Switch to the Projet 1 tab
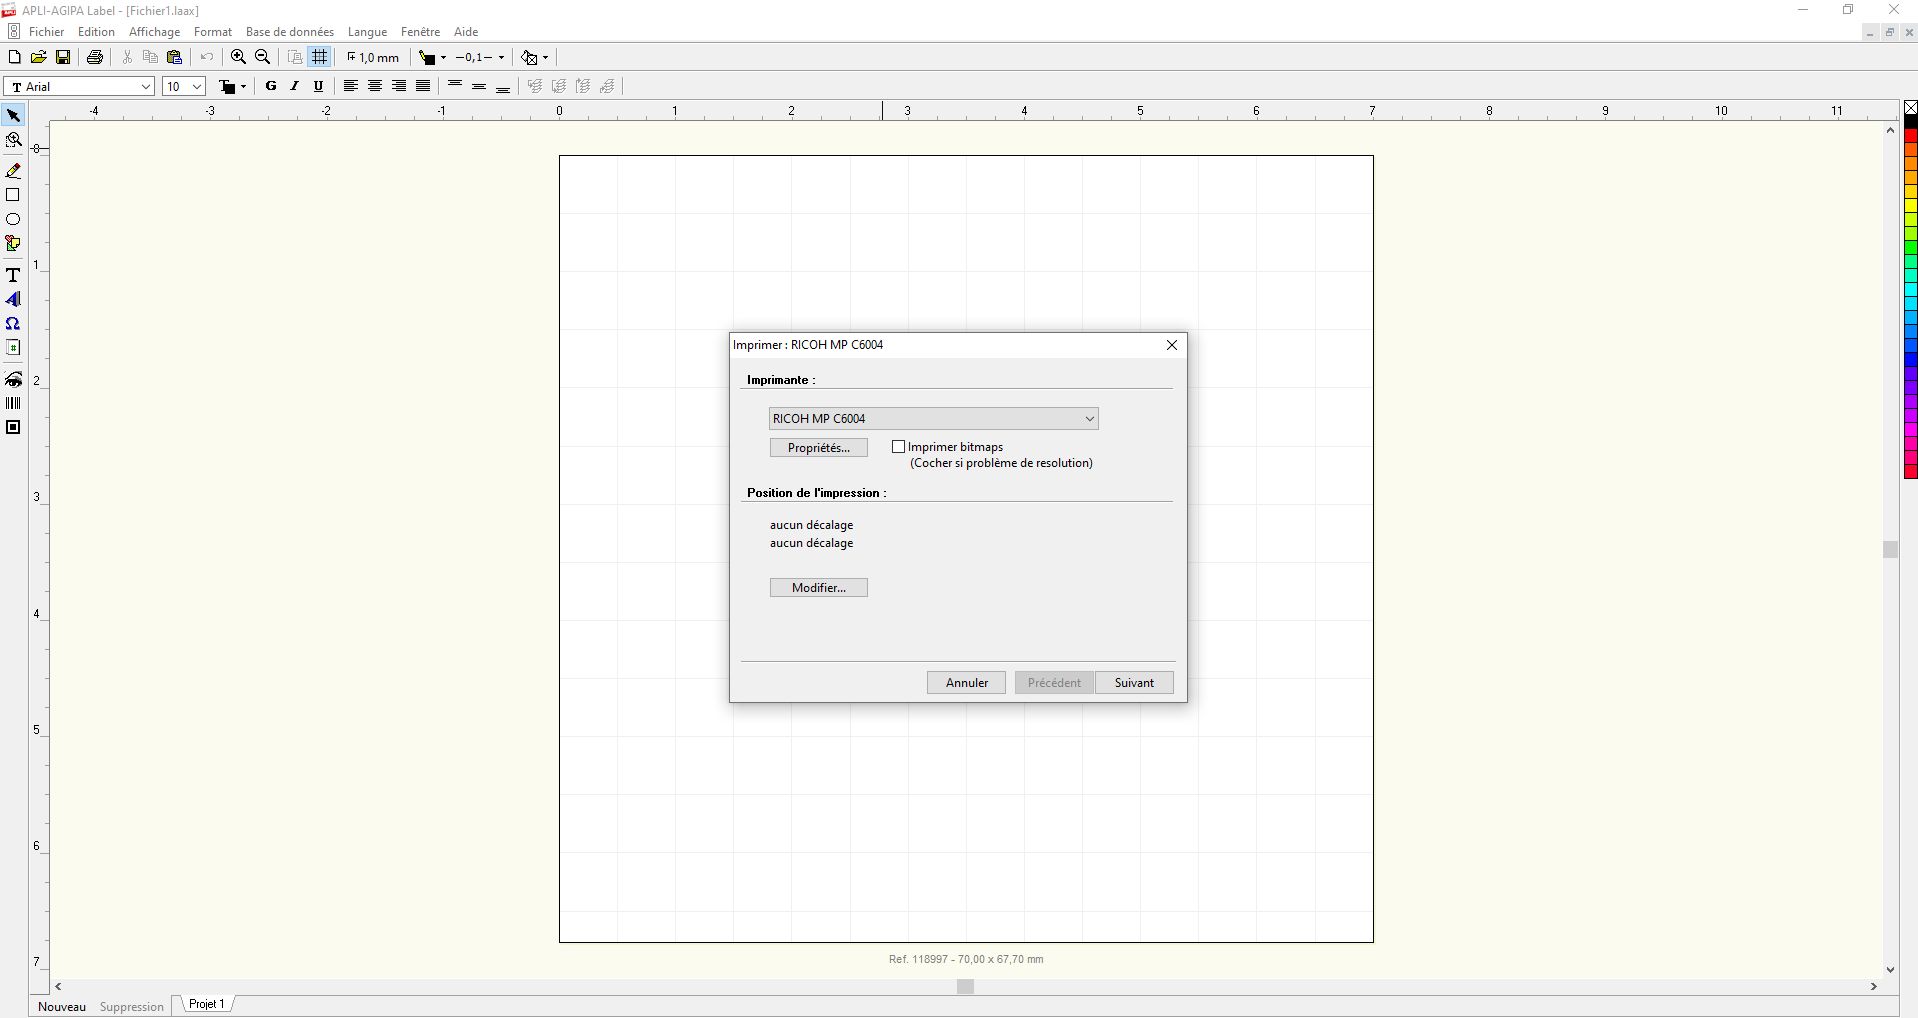 coord(207,1004)
